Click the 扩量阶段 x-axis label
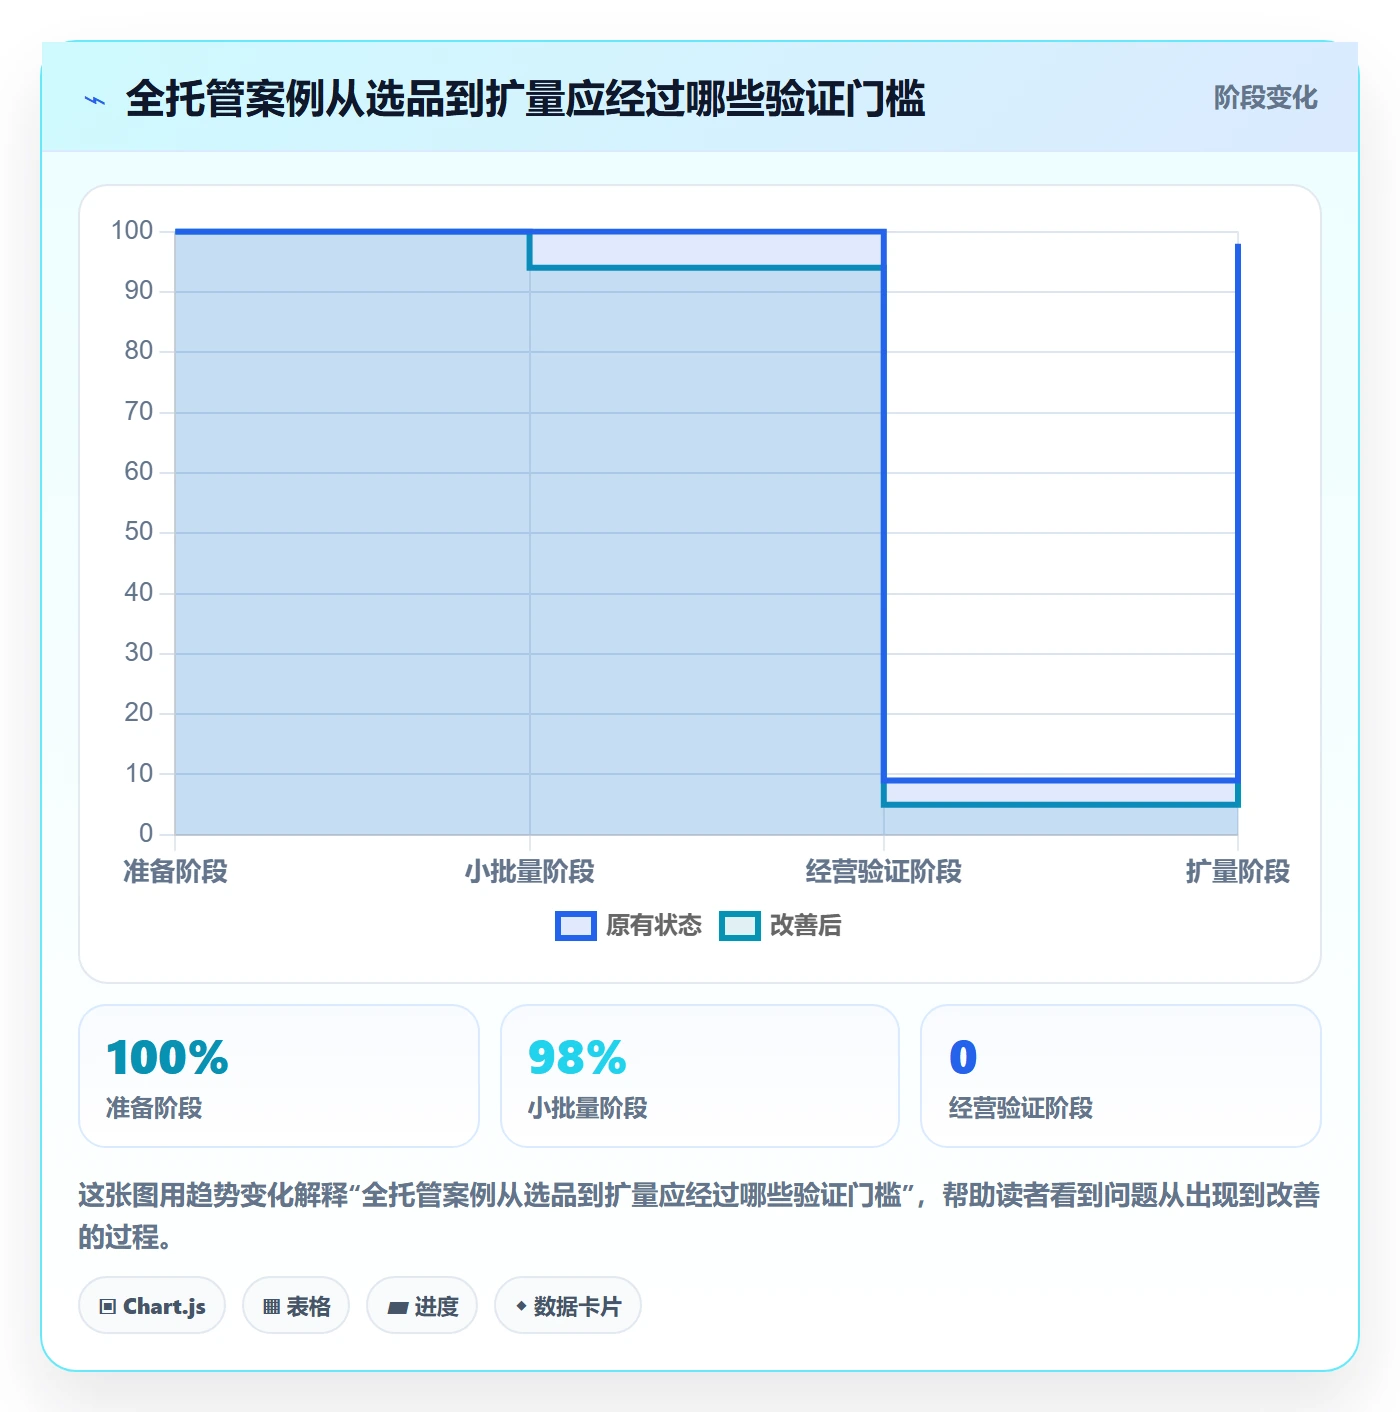This screenshot has height=1412, width=1400. pyautogui.click(x=1238, y=872)
